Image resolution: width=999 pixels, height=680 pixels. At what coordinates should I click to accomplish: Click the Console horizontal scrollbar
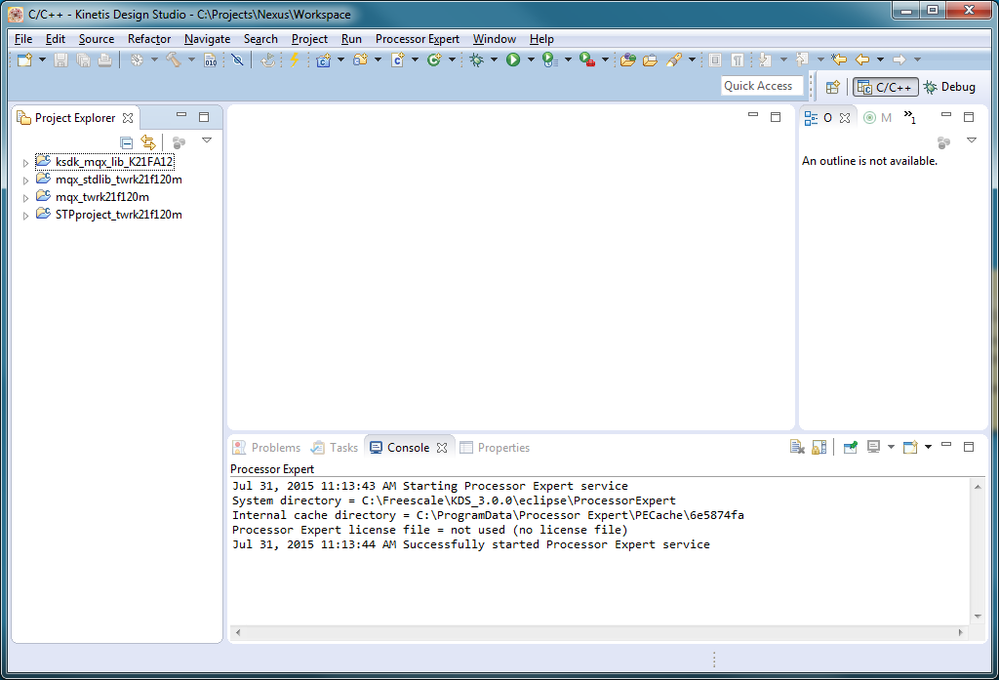click(599, 632)
